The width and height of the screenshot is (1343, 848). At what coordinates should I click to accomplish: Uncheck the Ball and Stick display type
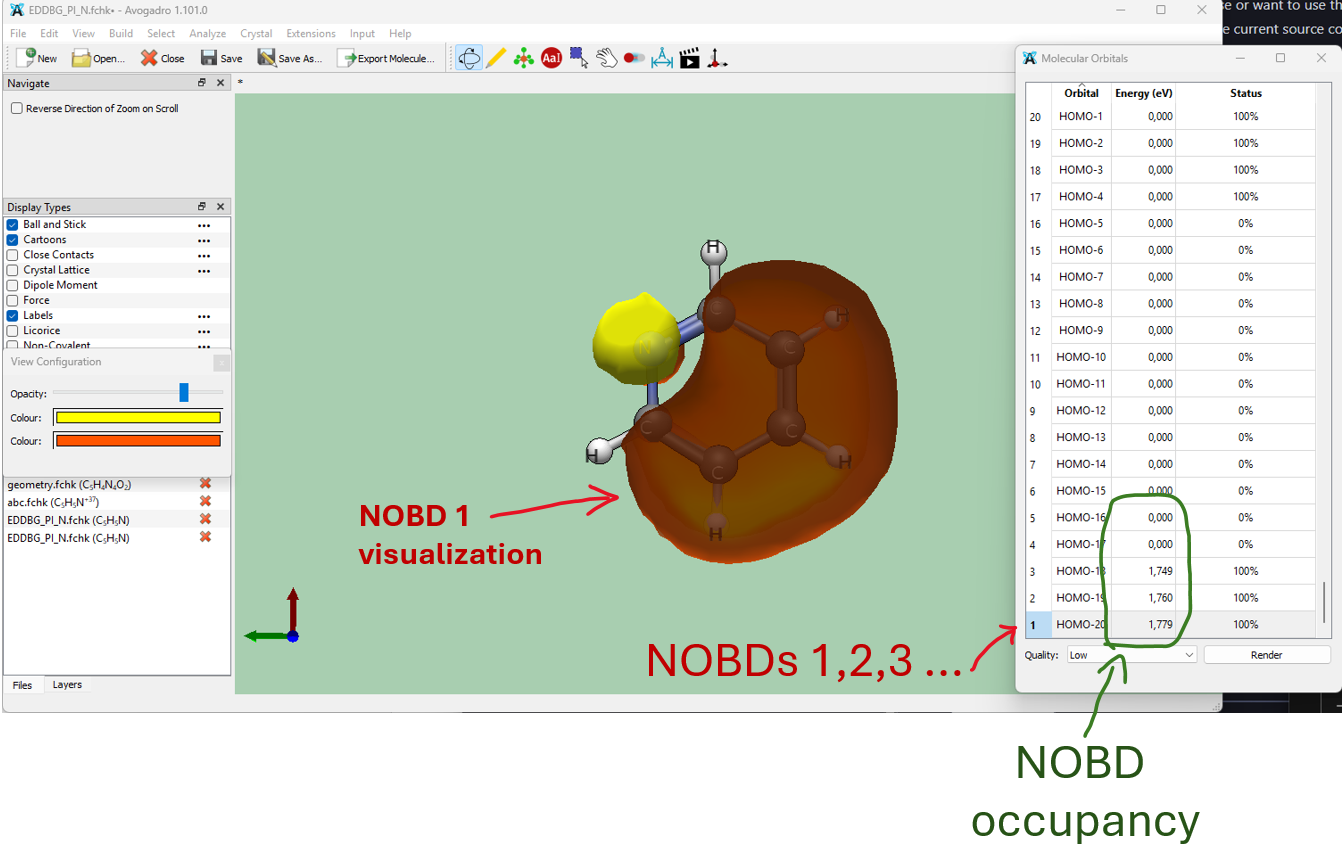point(13,225)
